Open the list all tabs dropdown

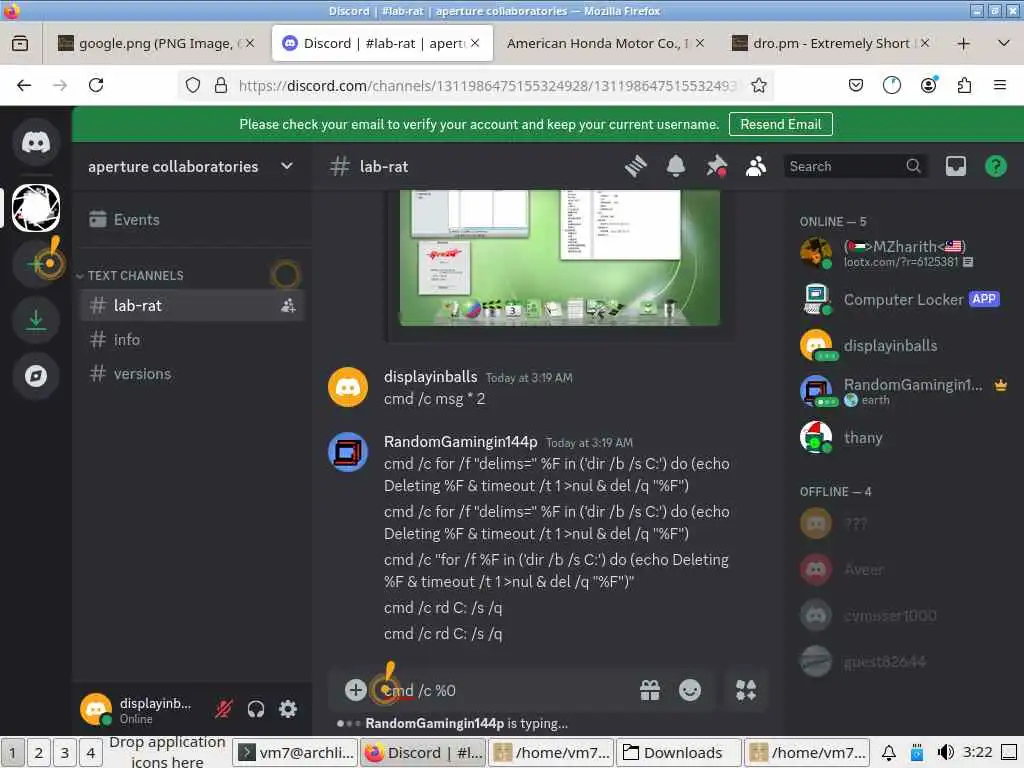(1004, 43)
